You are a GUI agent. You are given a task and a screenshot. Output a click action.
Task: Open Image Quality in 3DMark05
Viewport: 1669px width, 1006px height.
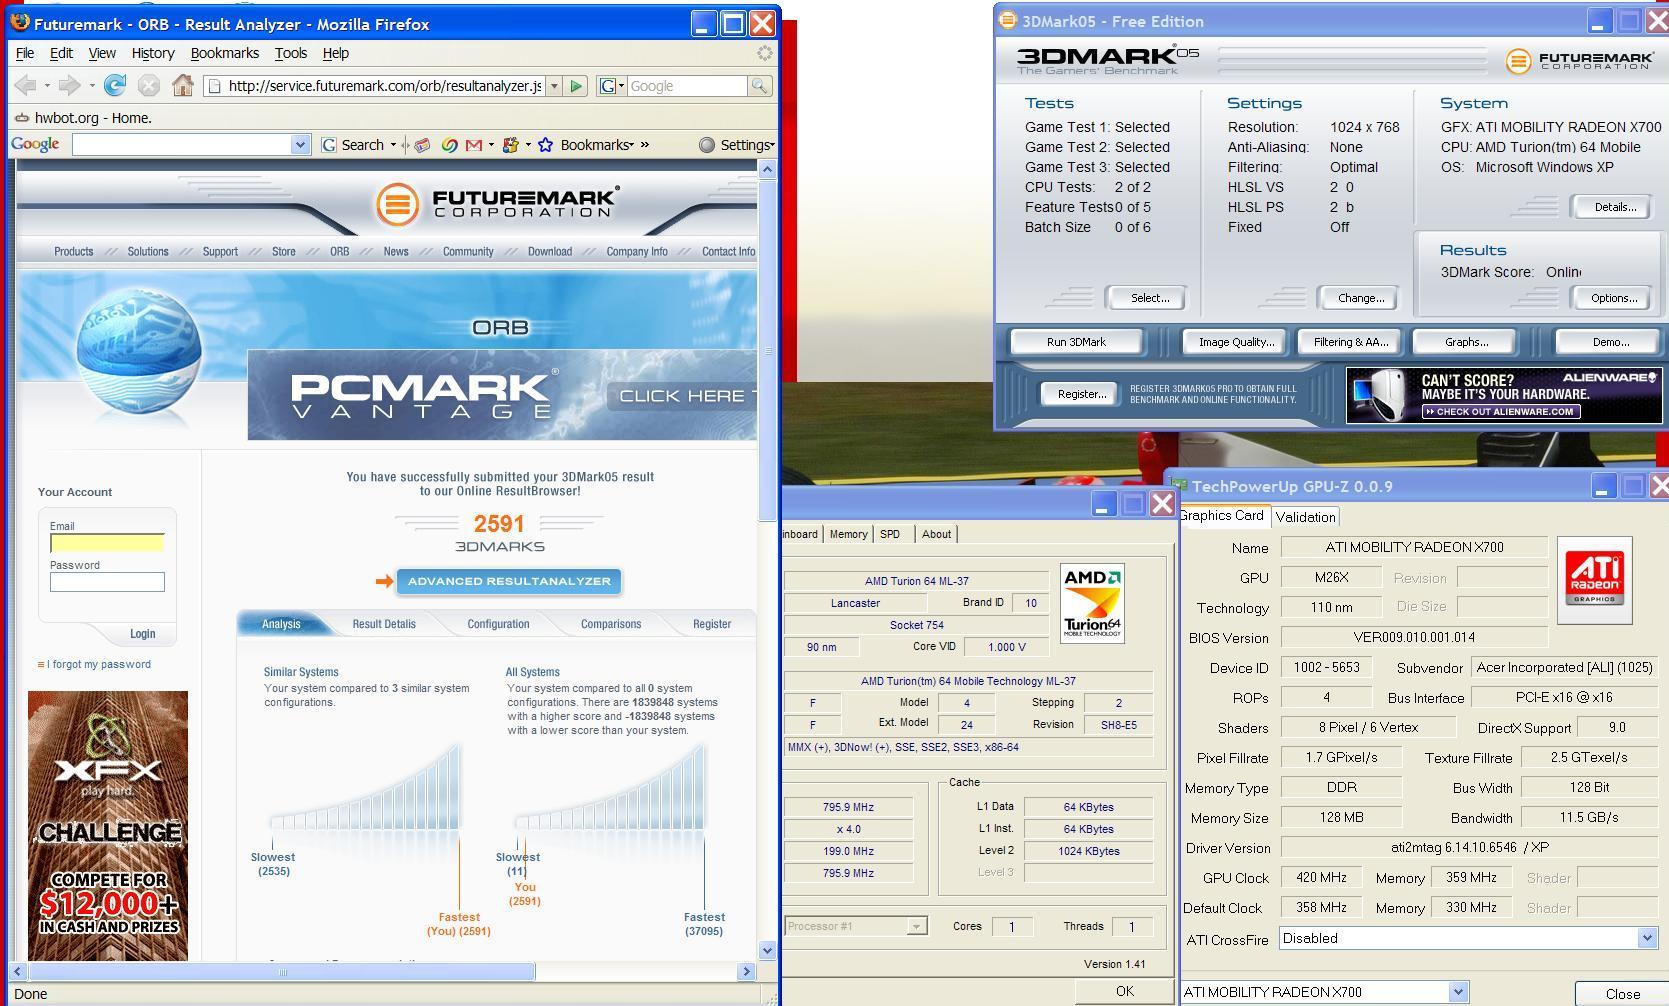[x=1236, y=342]
